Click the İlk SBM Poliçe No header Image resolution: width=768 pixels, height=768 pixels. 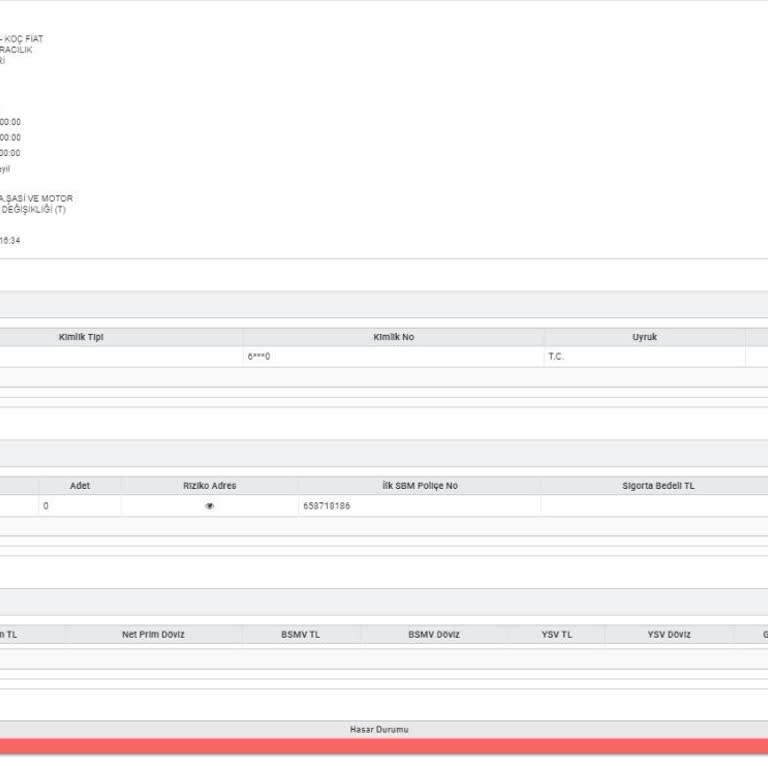click(x=420, y=485)
